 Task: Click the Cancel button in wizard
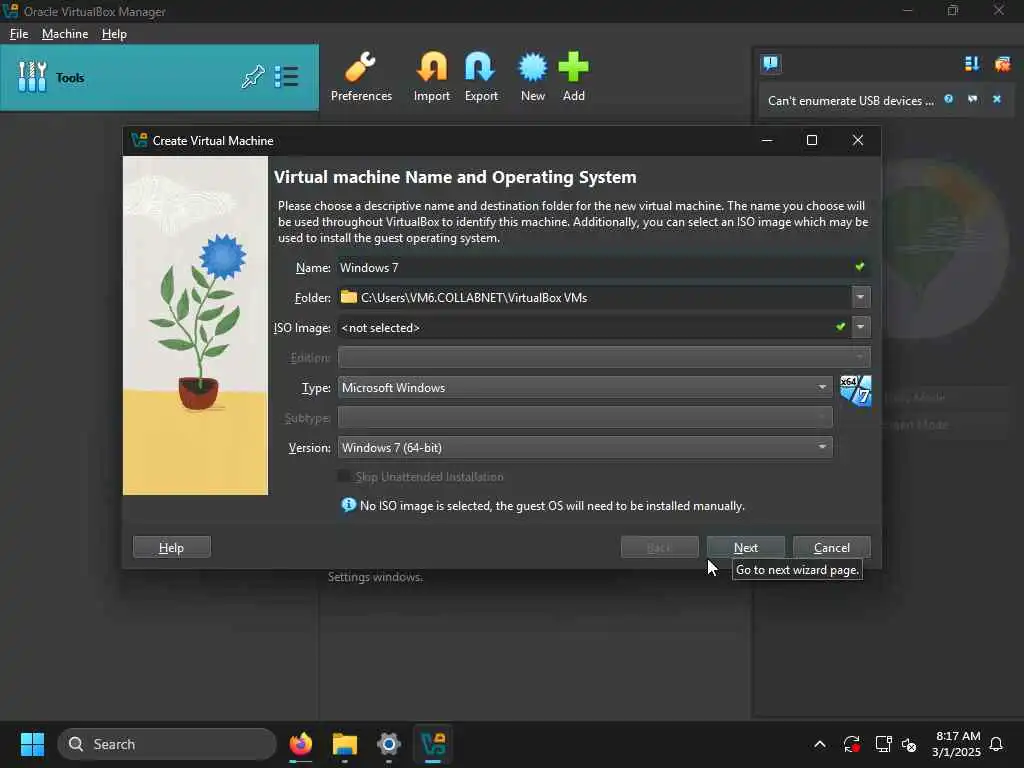(x=831, y=547)
